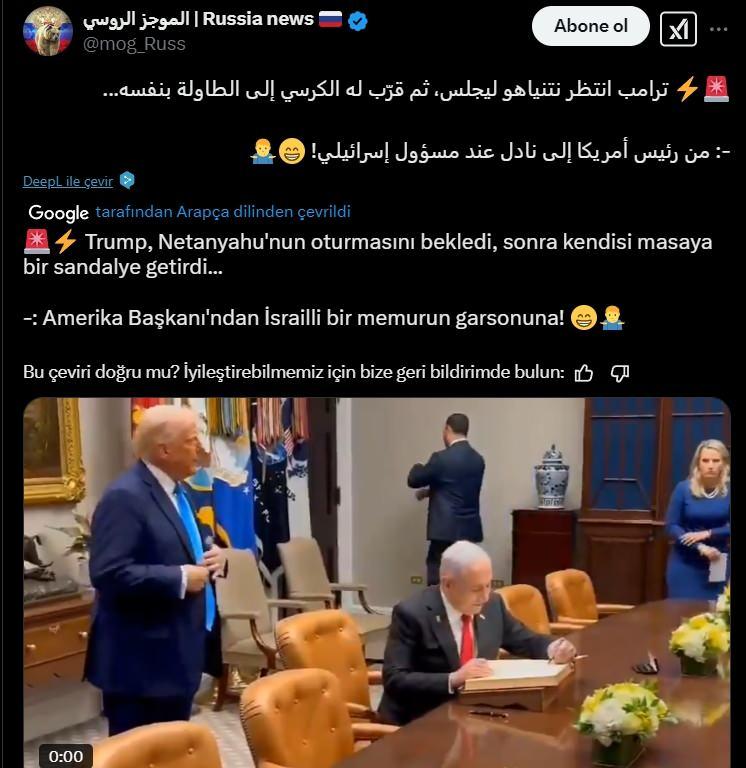Viewport: 746px width, 768px height.
Task: Click the Google translation attribution logo
Action: tap(58, 213)
